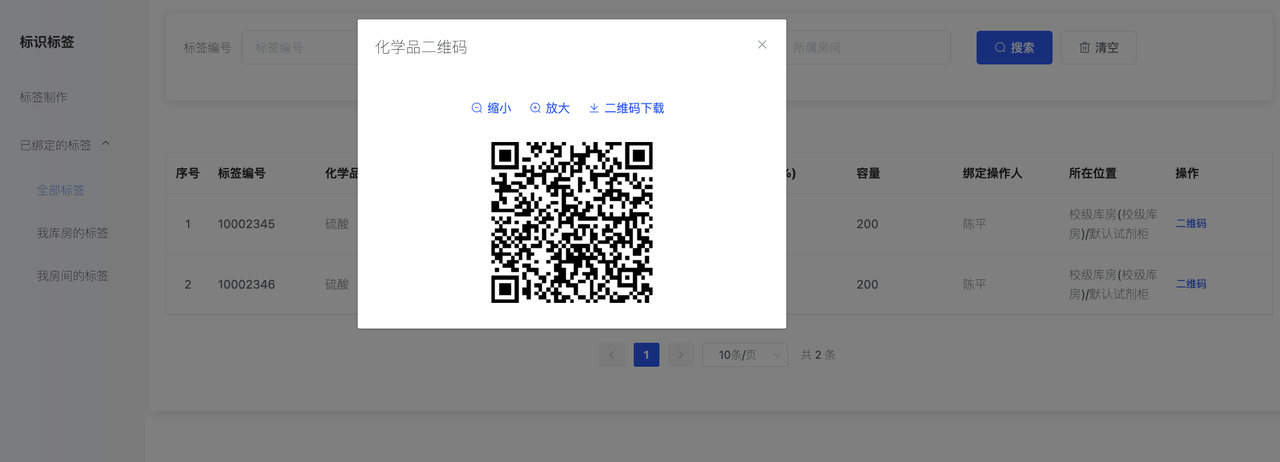Select 我库房的标签 in the sidebar

[x=72, y=233]
